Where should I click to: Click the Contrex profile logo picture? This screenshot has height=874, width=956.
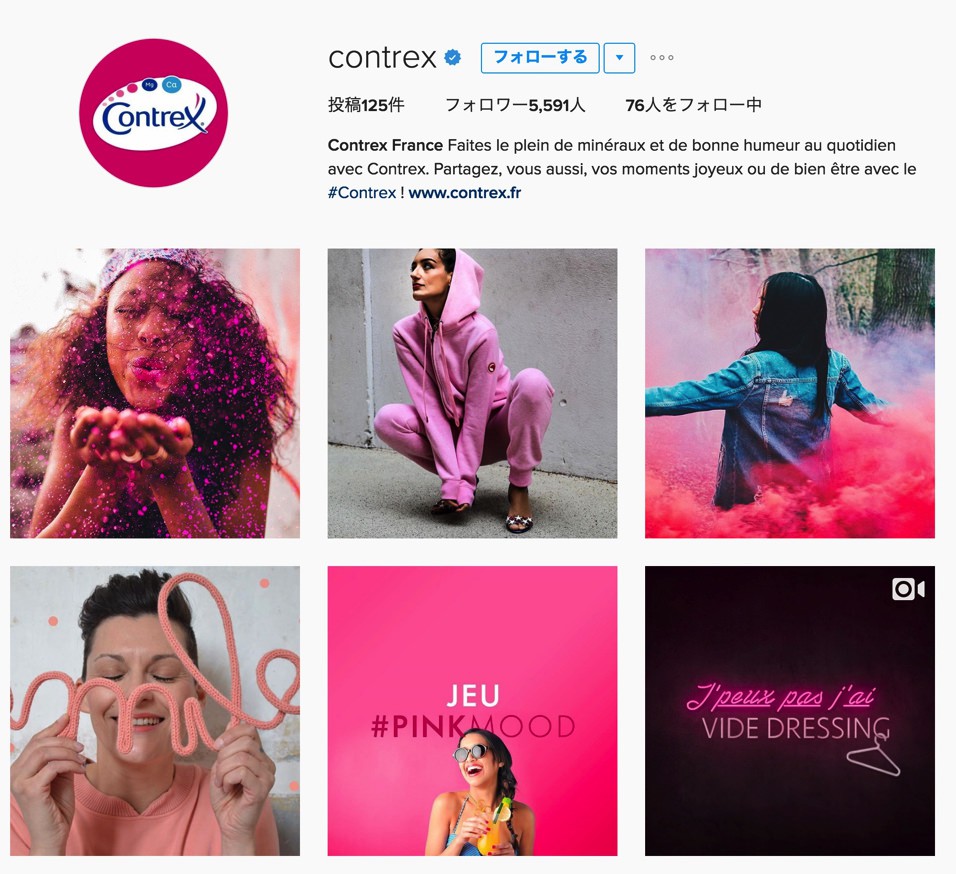(154, 113)
